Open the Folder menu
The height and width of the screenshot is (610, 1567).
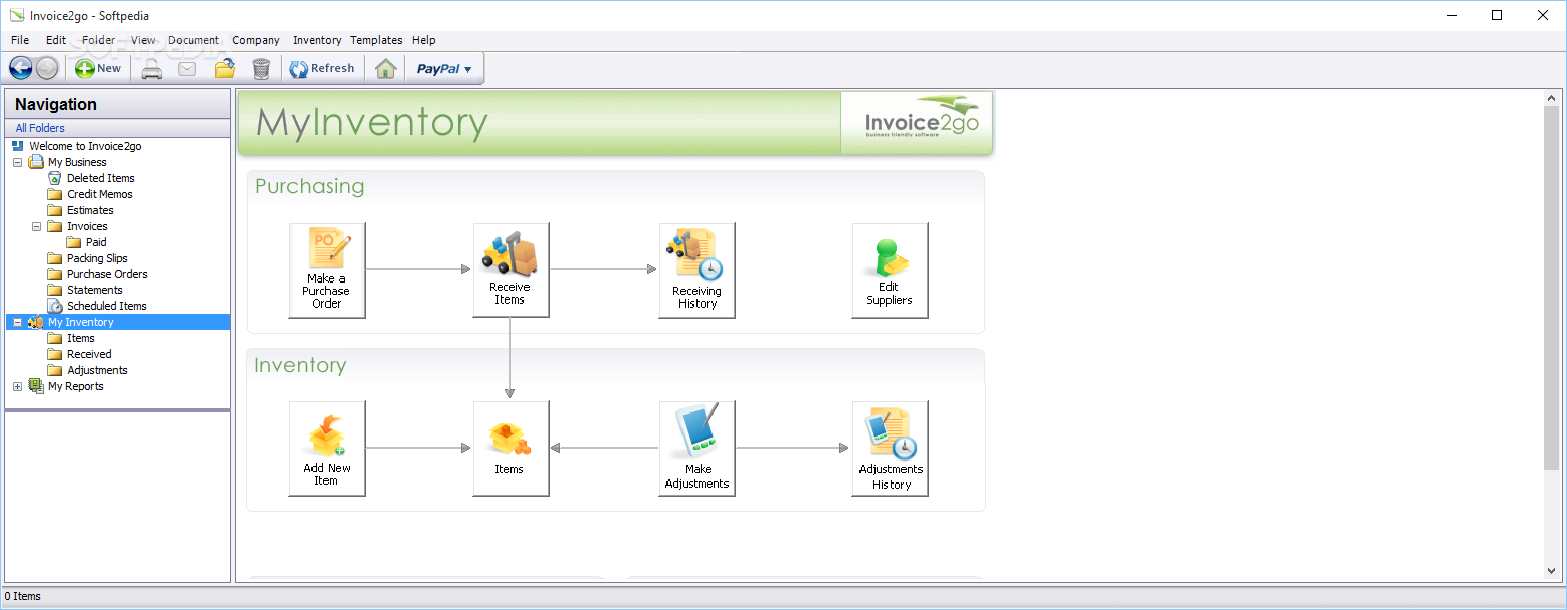tap(99, 40)
